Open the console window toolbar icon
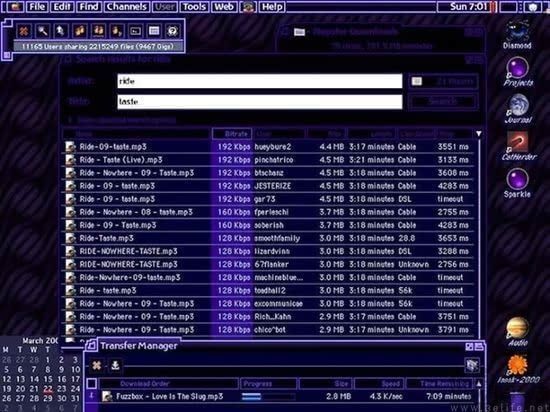The width and height of the screenshot is (550, 412). click(x=135, y=31)
